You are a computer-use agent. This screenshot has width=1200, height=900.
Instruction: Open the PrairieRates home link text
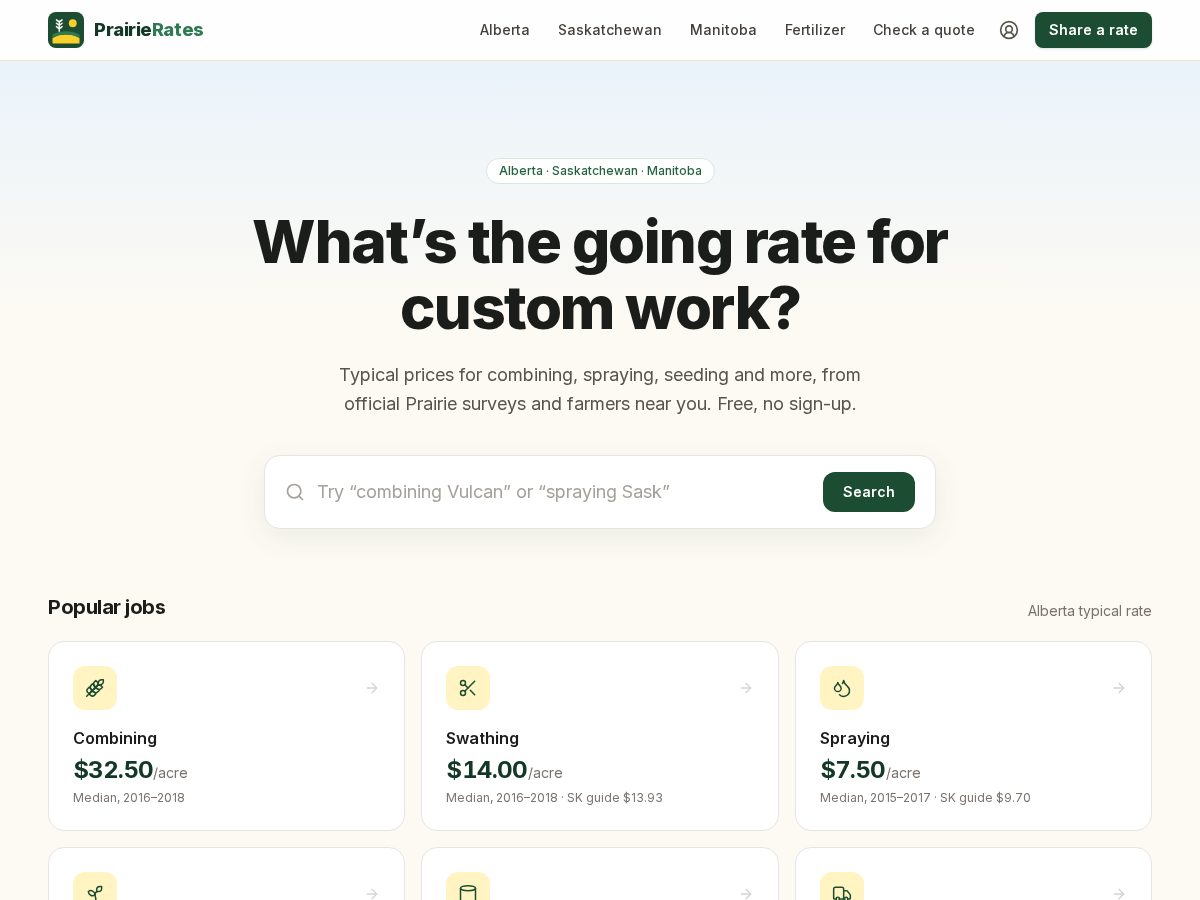(x=148, y=30)
